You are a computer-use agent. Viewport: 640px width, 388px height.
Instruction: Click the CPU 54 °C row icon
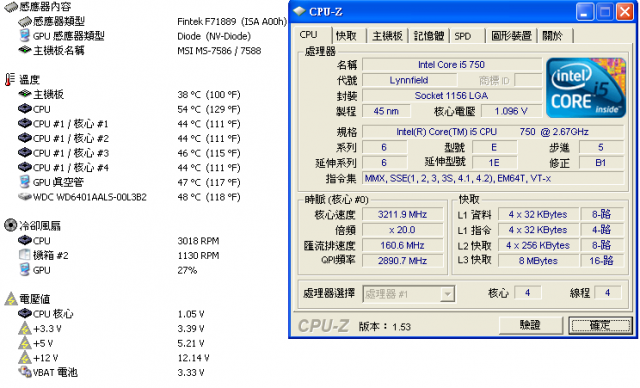point(25,109)
